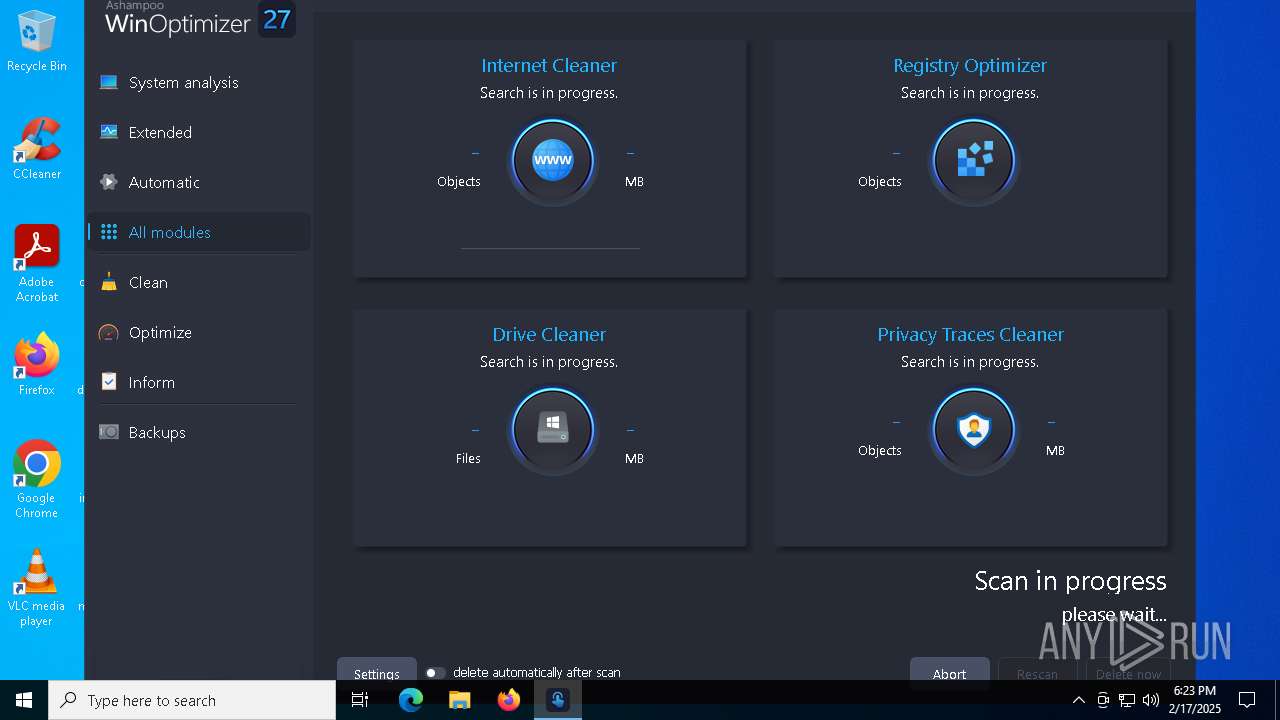Toggle delete automatically after scan
The height and width of the screenshot is (720, 1280).
435,673
